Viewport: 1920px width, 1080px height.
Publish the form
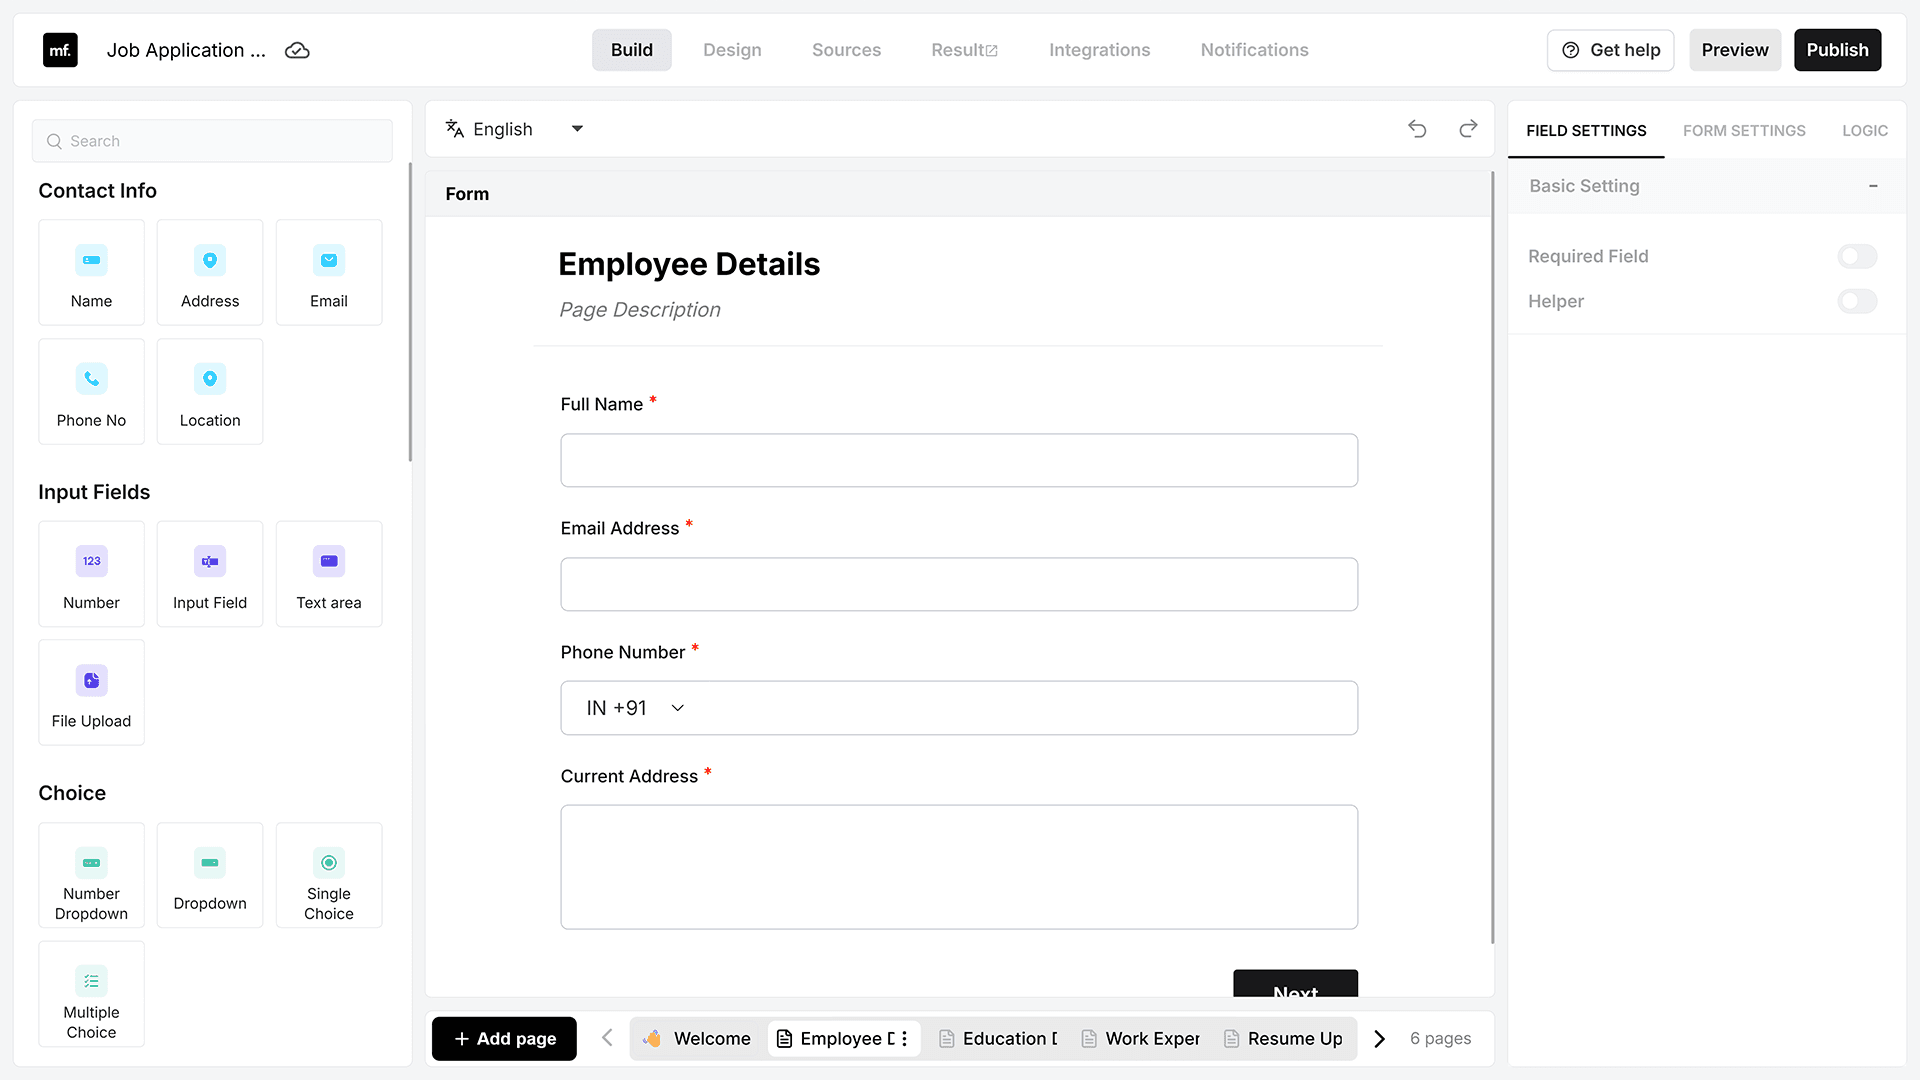1837,50
